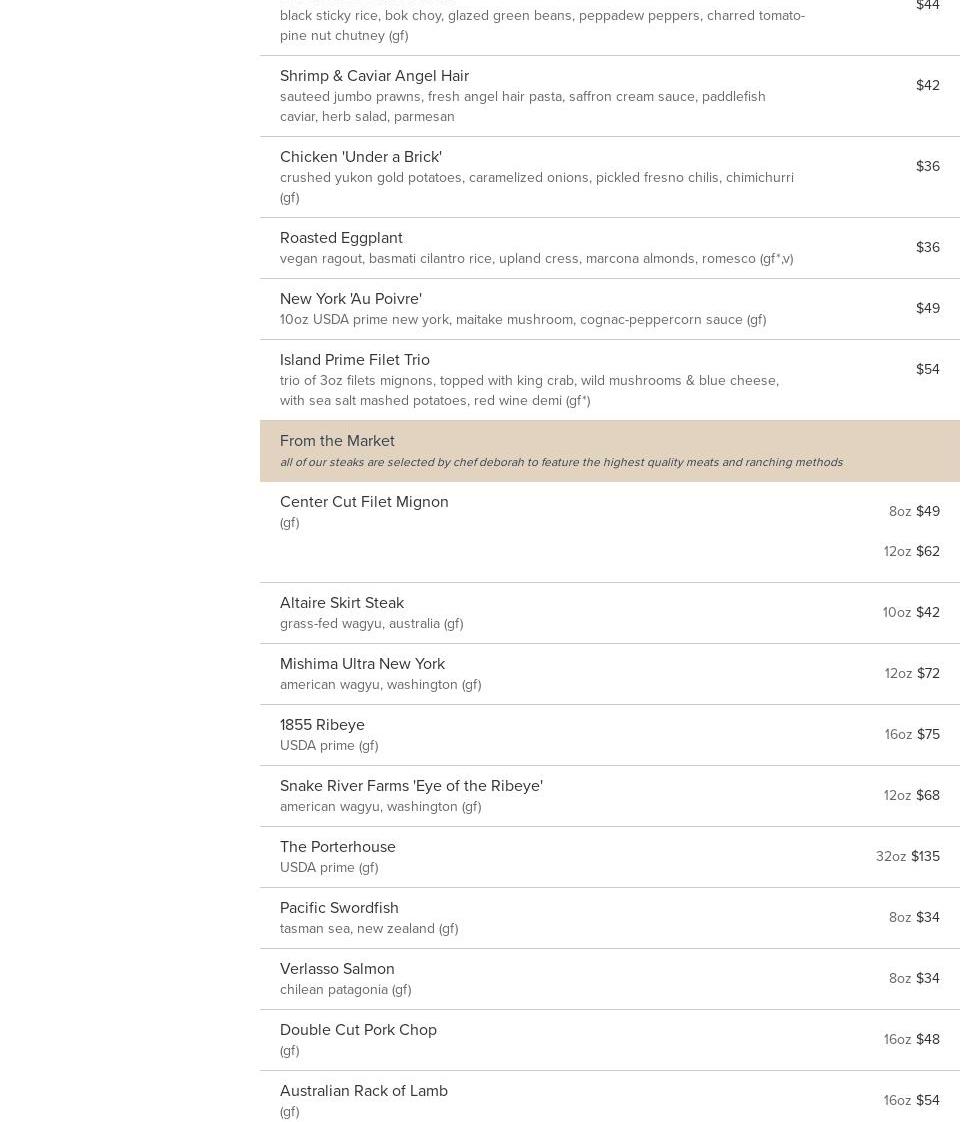Screen dimensions: 980x1122
Task: Click the 1855 Ribeye entry
Action: coord(322,725)
